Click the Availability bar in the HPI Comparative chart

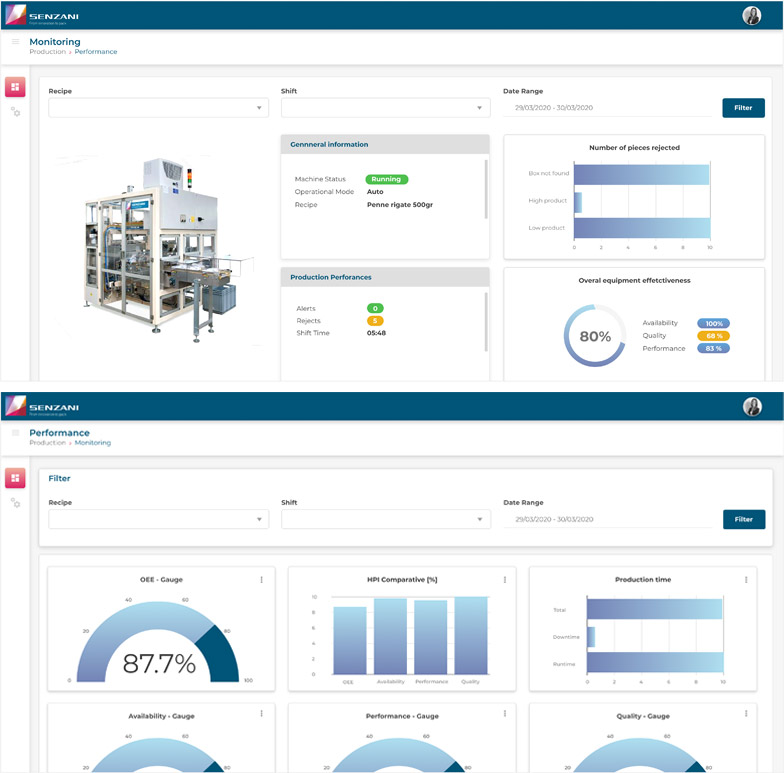point(390,636)
